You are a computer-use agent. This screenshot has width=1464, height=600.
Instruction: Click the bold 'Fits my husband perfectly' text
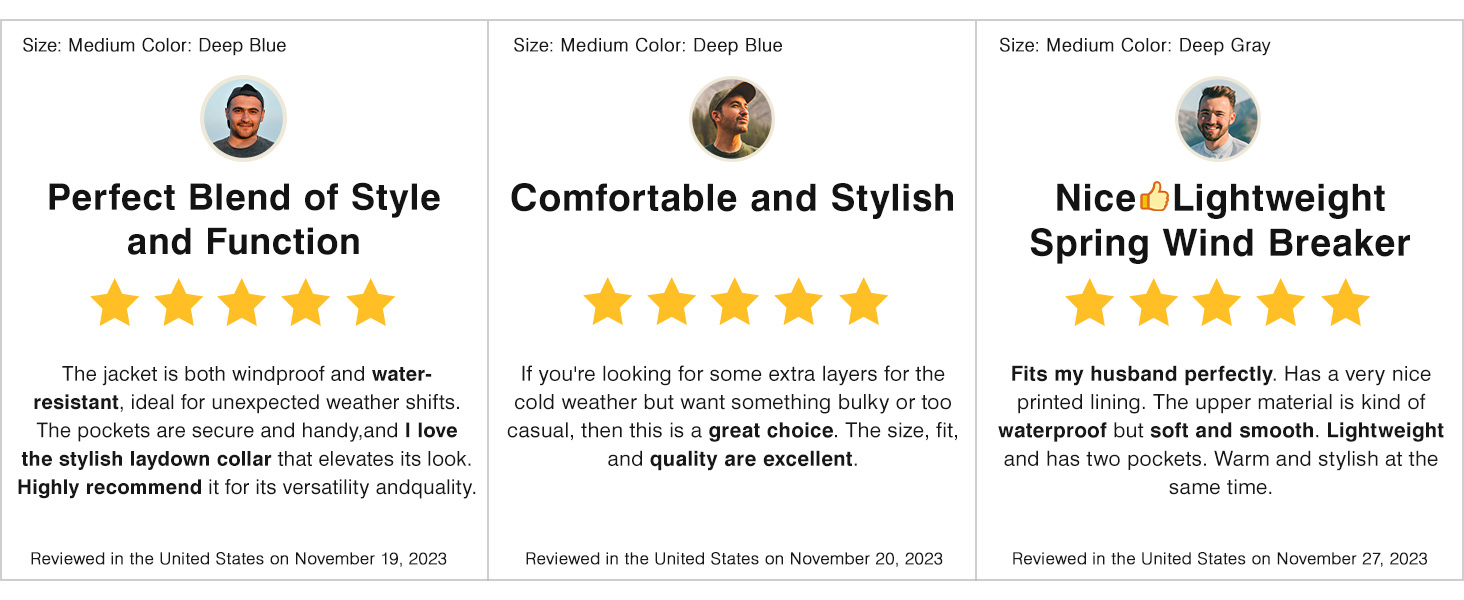(x=1142, y=374)
